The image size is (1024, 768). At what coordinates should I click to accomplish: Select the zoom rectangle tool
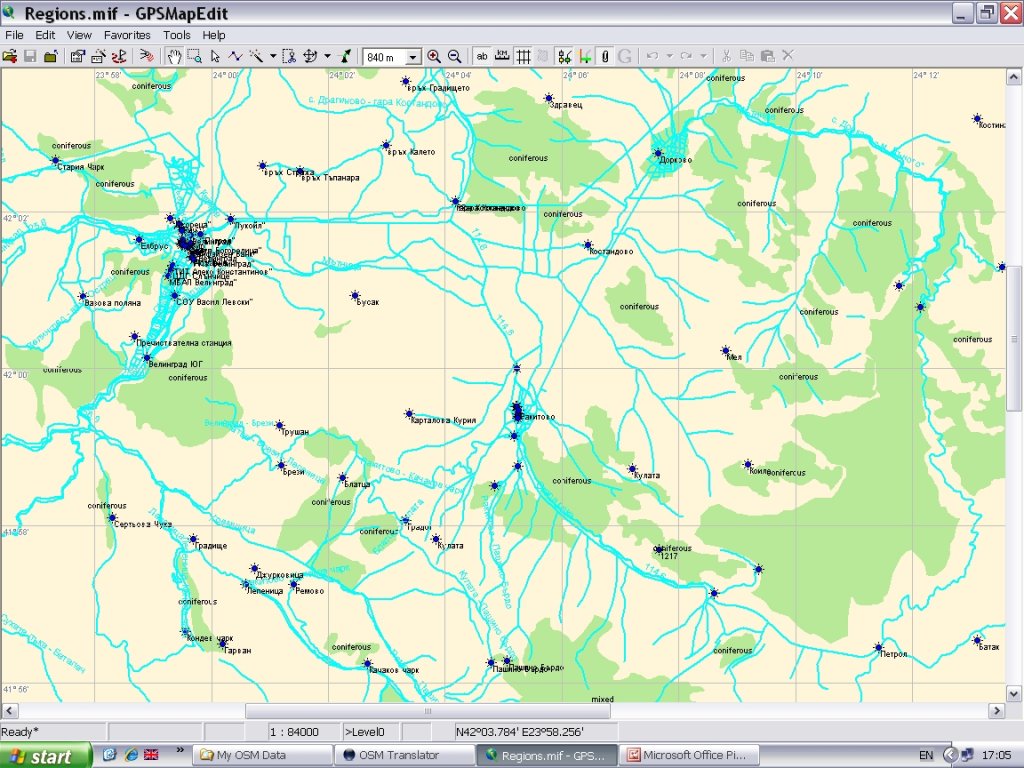coord(193,56)
